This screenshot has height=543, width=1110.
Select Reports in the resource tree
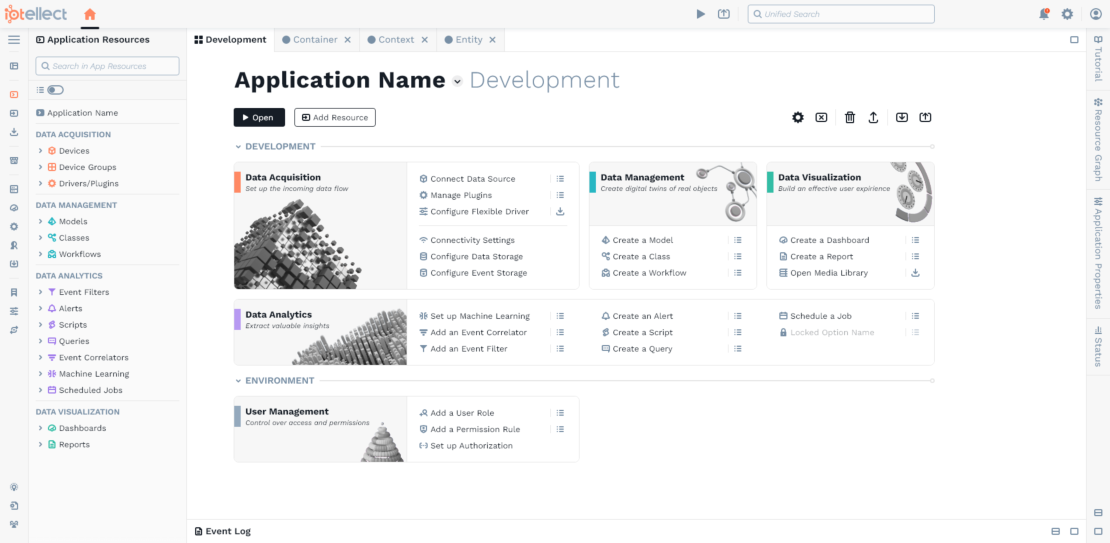point(74,445)
